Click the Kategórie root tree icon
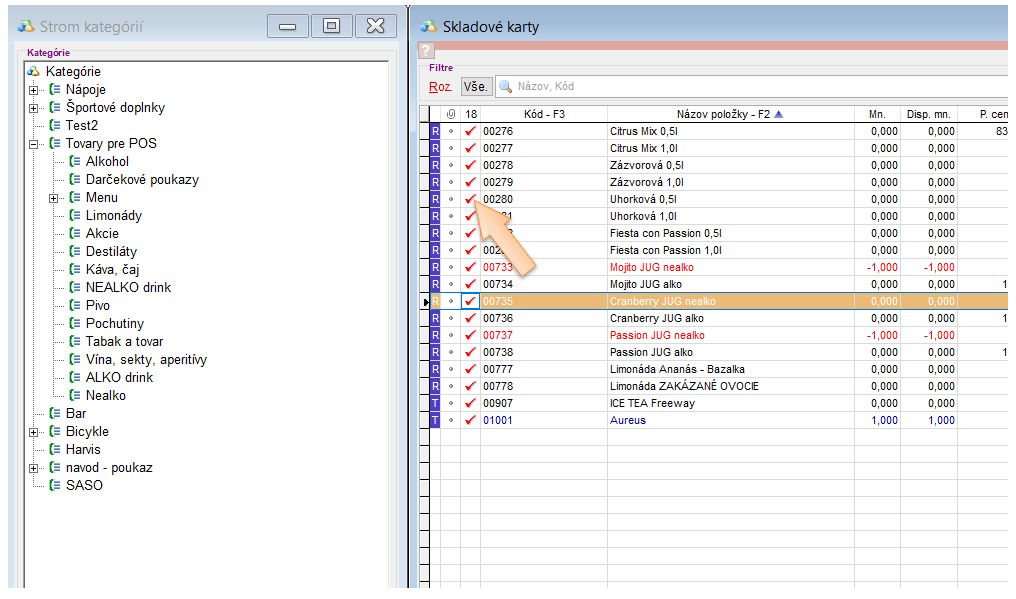 (34, 72)
